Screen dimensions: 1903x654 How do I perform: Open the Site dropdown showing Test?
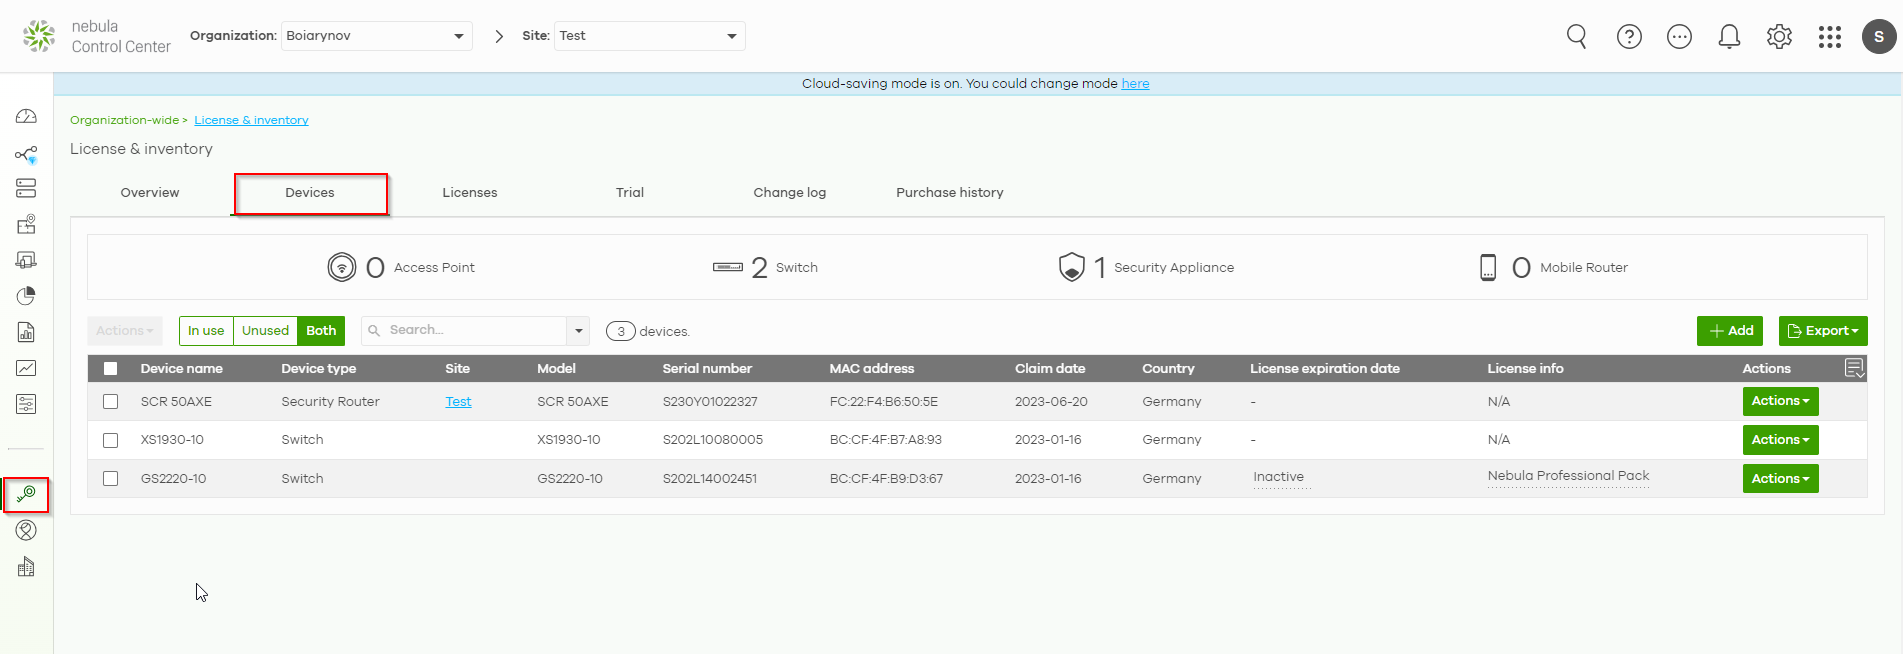click(x=649, y=36)
